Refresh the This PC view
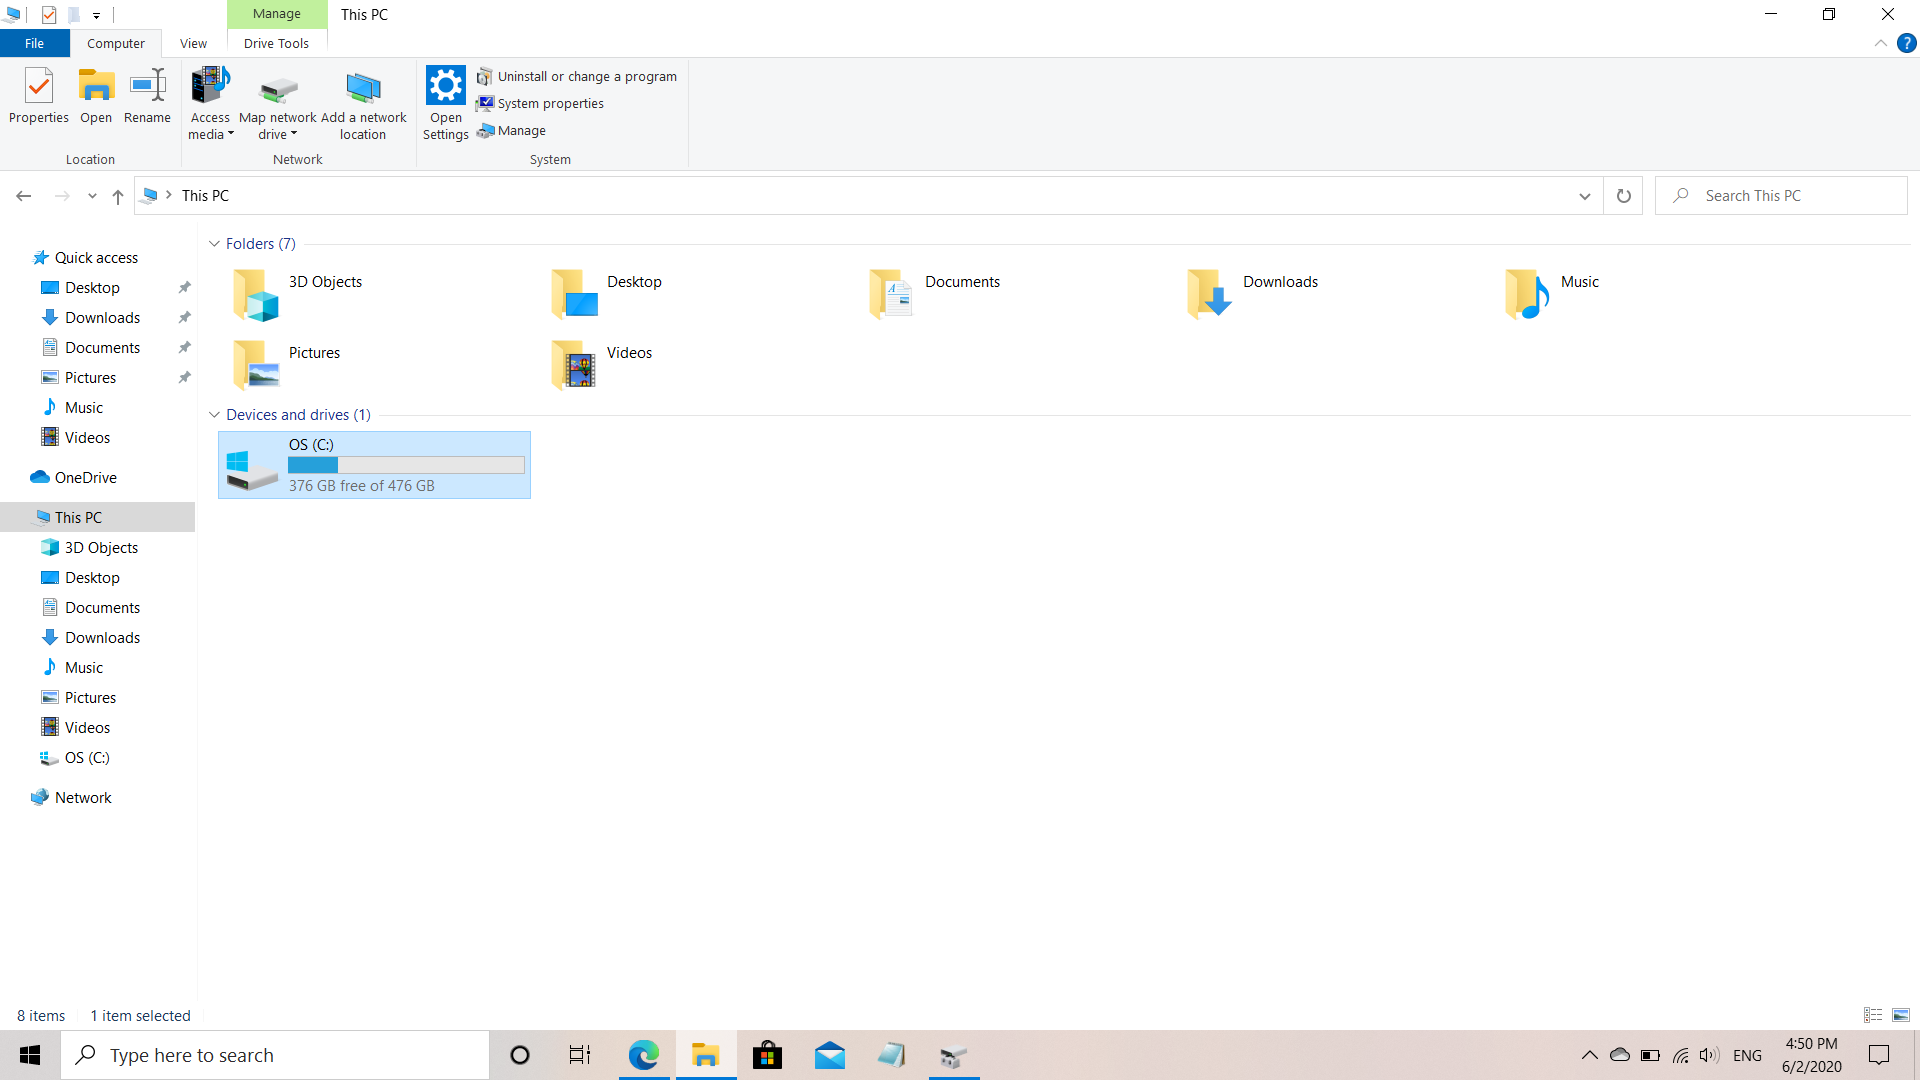The height and width of the screenshot is (1080, 1920). [x=1623, y=195]
